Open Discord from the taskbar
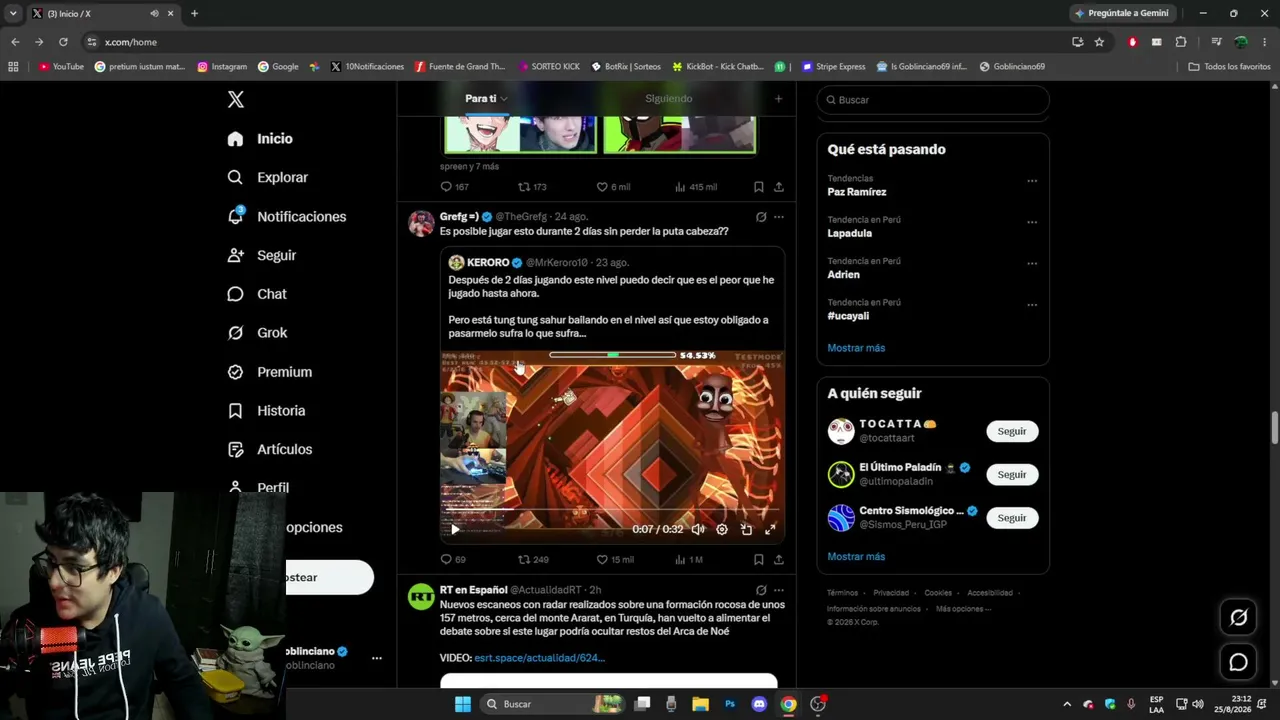The image size is (1280, 720). [759, 704]
